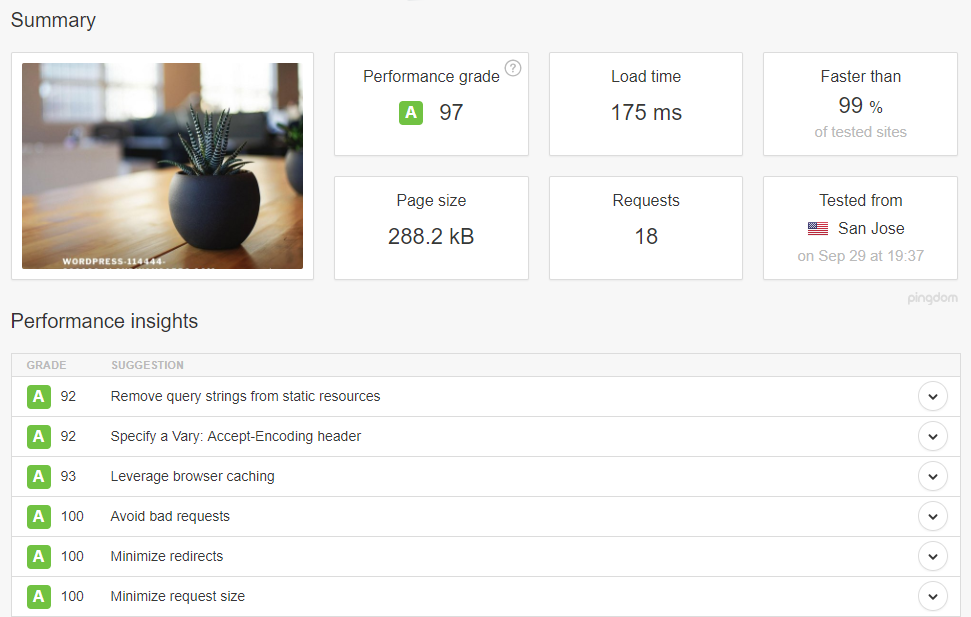Click the green A badge in Performance grade card

410,112
